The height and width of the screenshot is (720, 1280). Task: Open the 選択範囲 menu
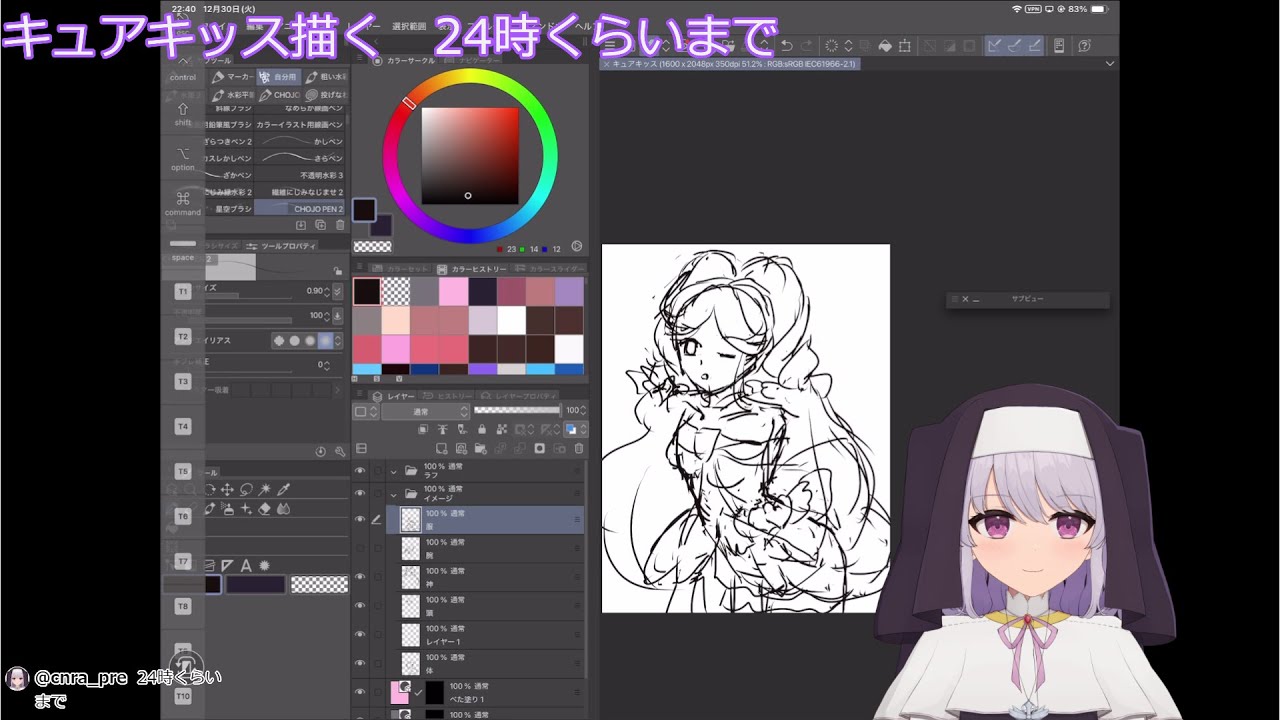tap(409, 26)
